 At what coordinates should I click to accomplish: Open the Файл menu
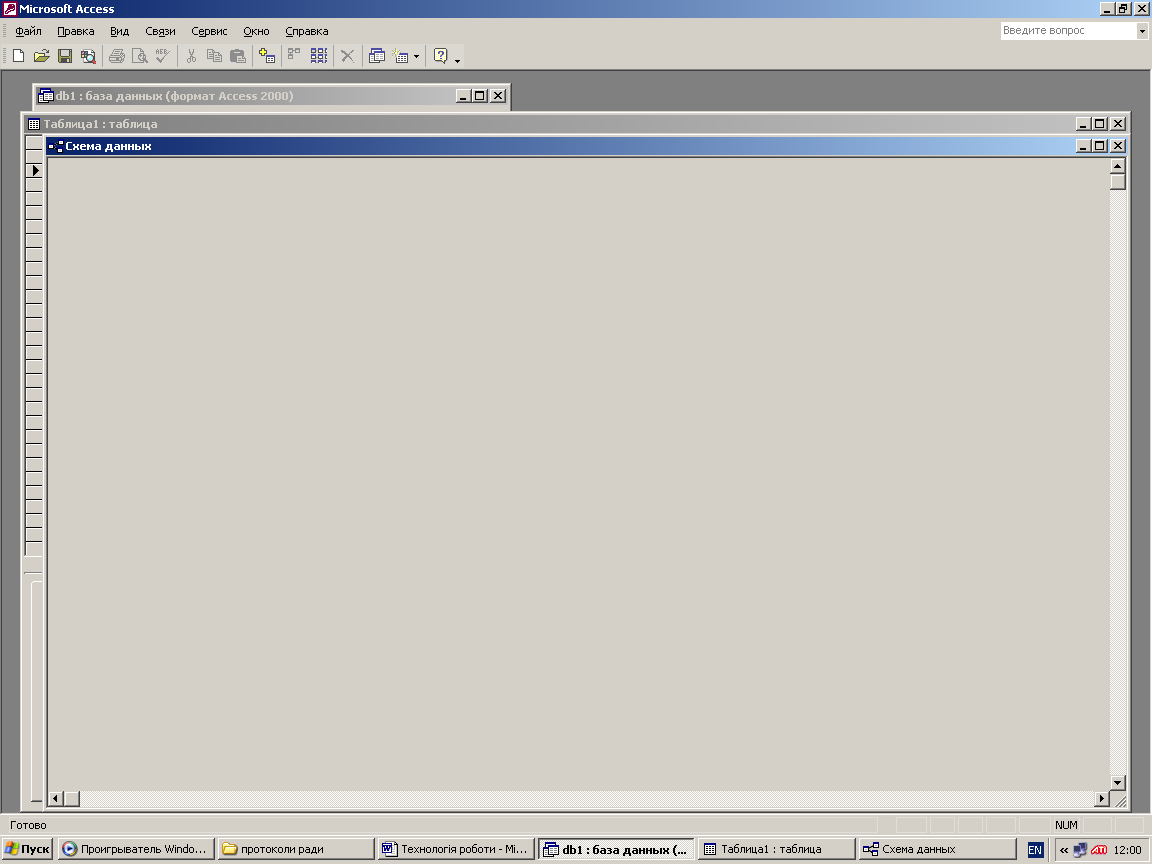tap(28, 31)
